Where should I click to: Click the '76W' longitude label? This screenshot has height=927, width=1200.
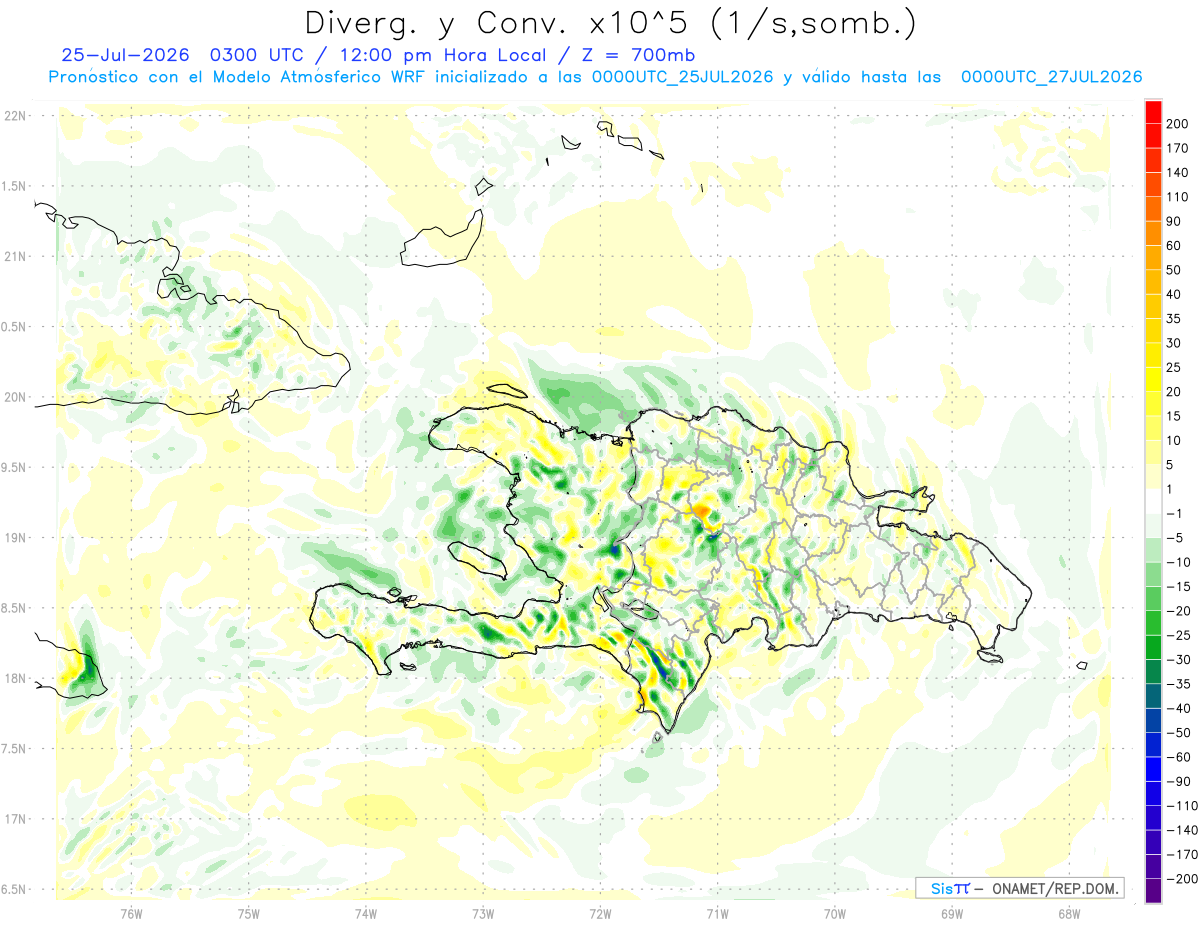131,913
